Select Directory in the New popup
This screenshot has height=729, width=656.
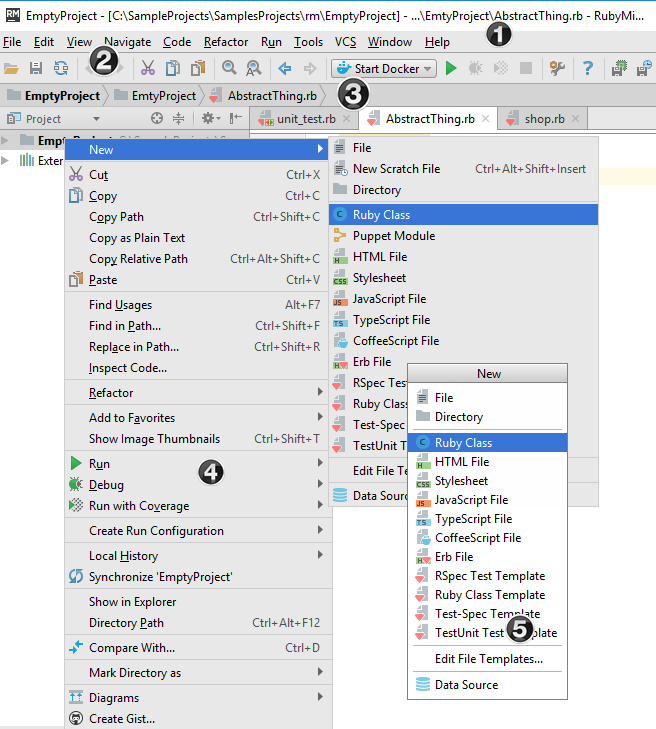tap(487, 417)
